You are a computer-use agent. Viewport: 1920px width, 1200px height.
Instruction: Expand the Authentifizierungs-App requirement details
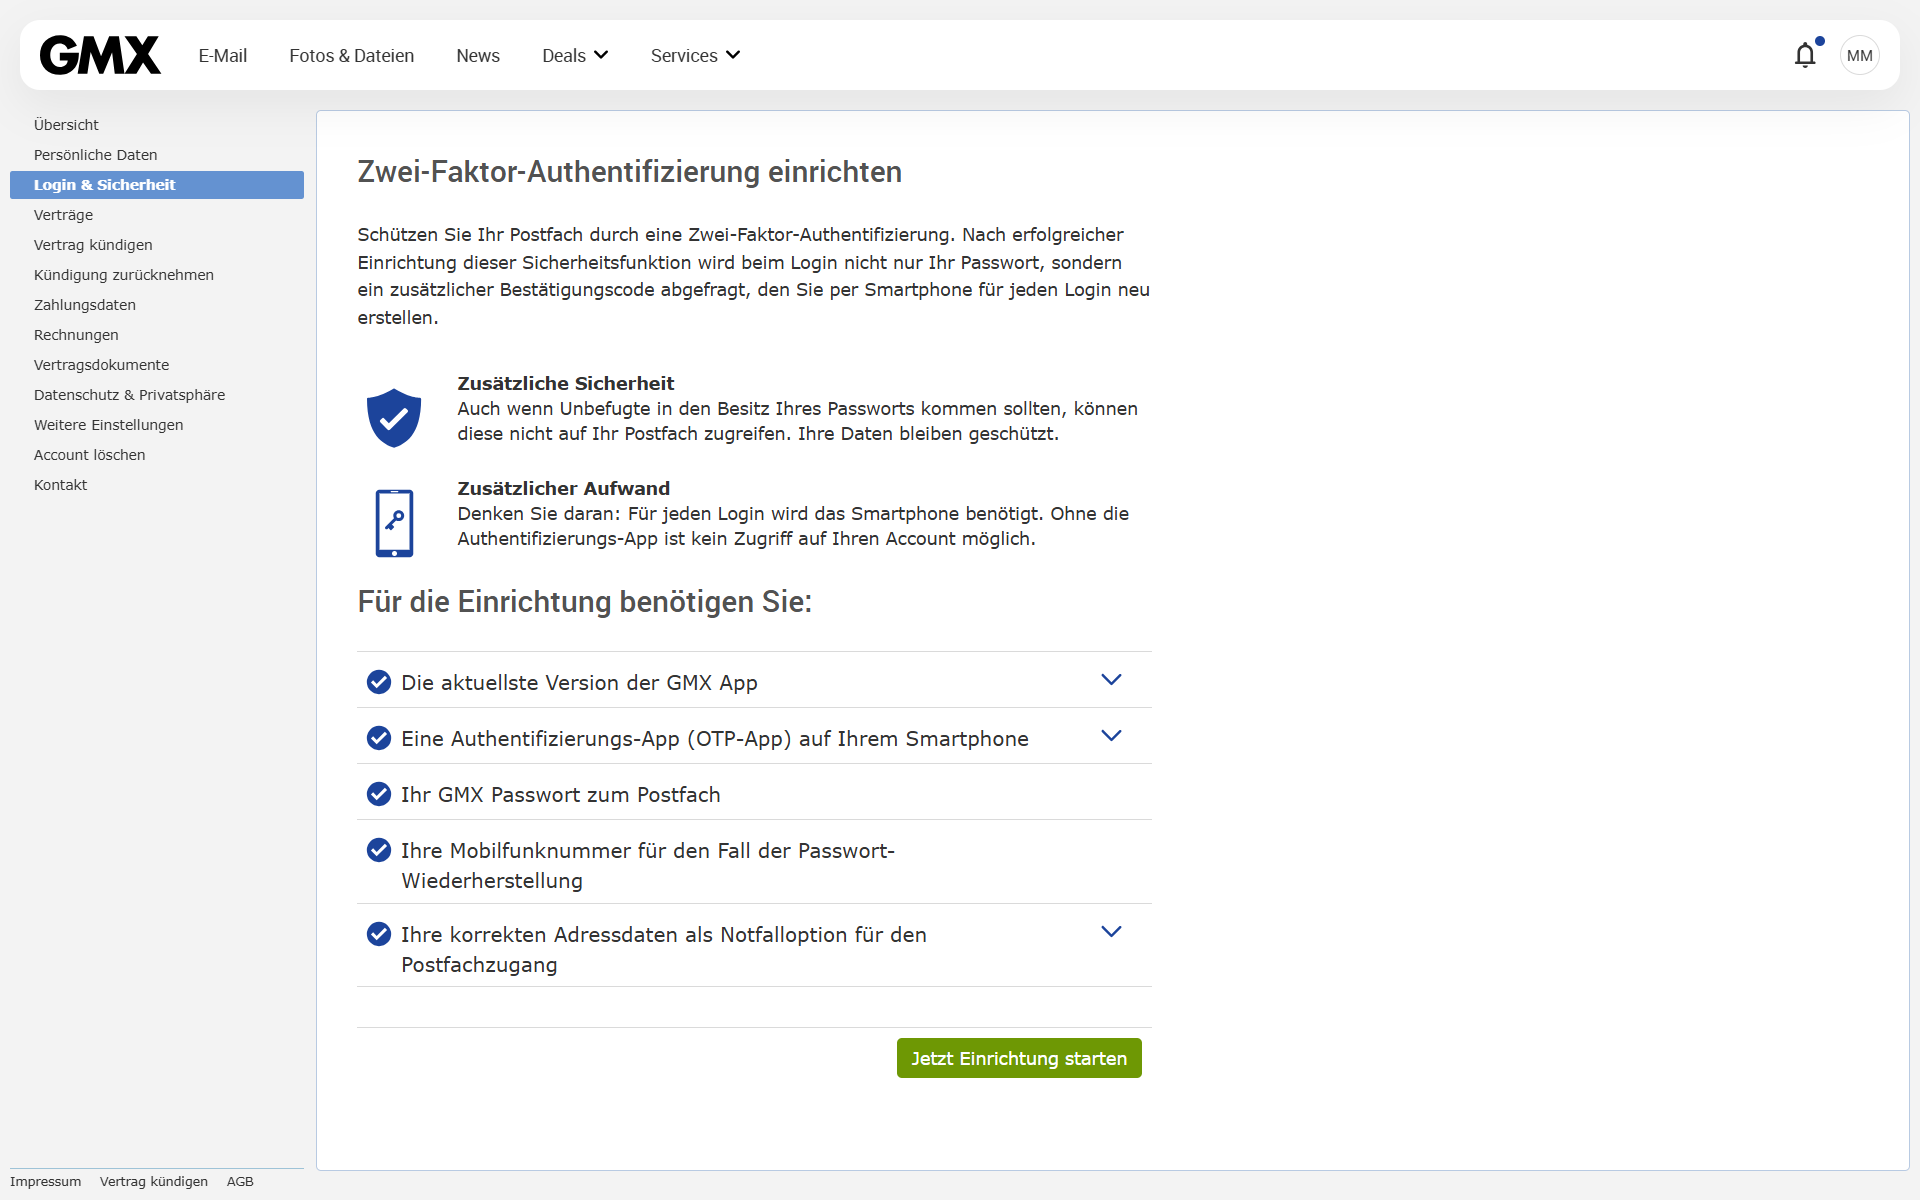(x=1111, y=736)
